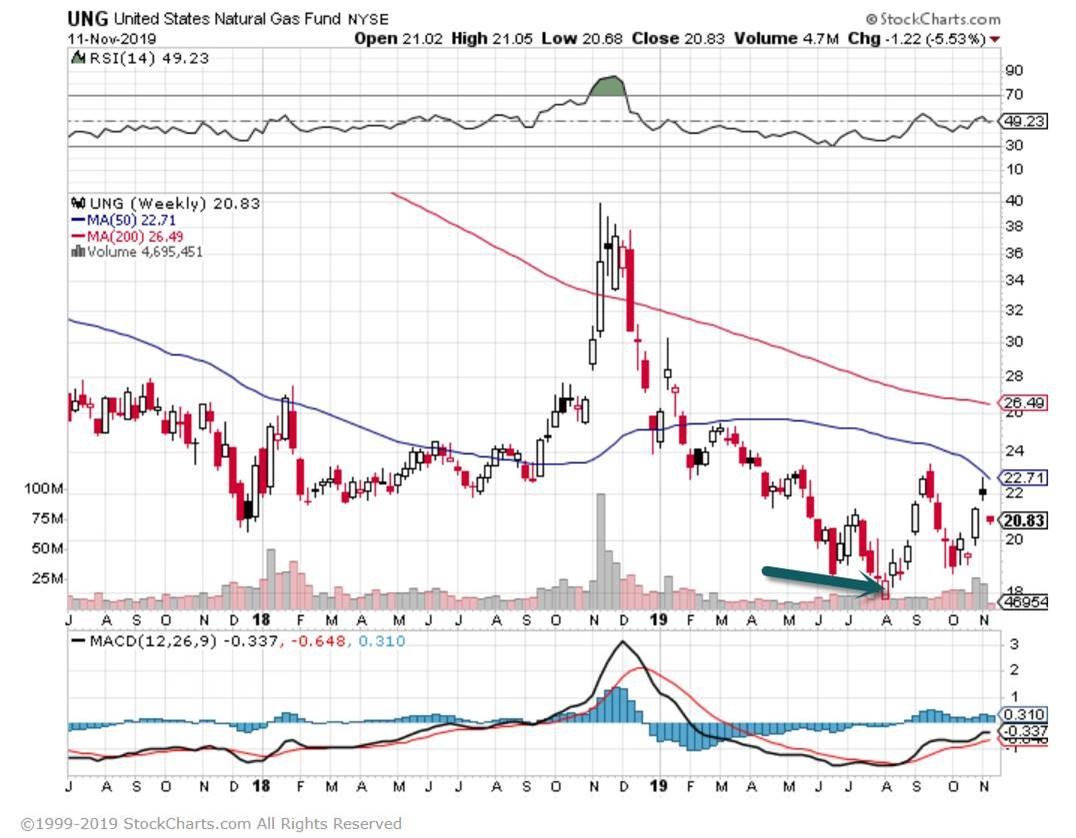
Task: Click the bold 18 year label under MACD panel
Action: coord(261,787)
